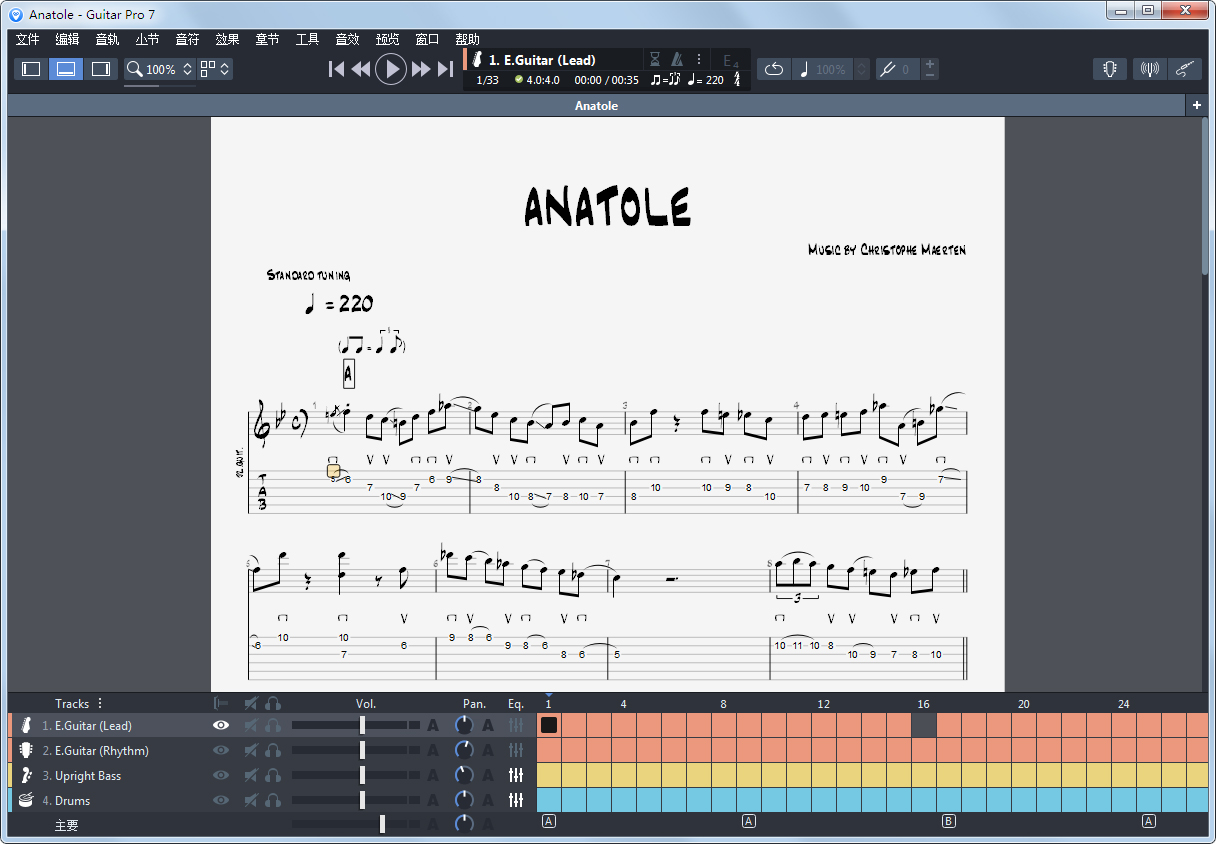Open the 文件 menu
The width and height of the screenshot is (1216, 844).
coord(27,39)
